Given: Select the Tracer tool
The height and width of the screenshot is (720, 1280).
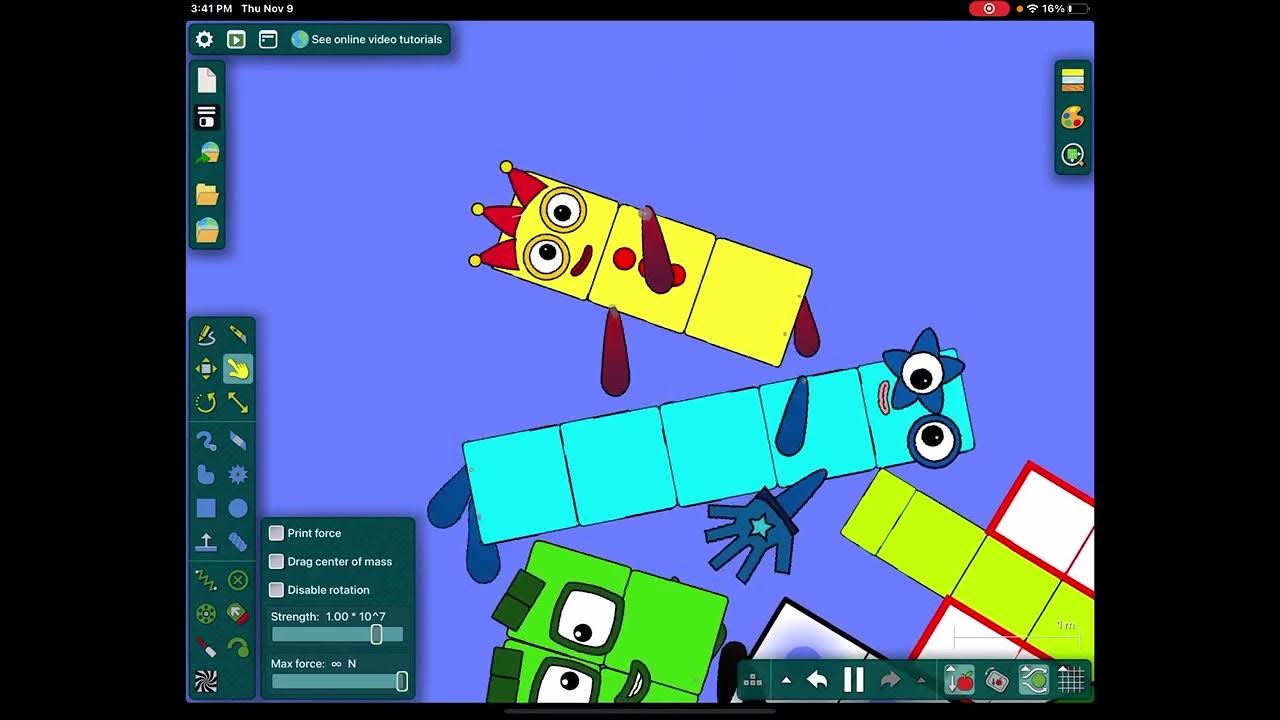Looking at the screenshot, I should (x=238, y=647).
